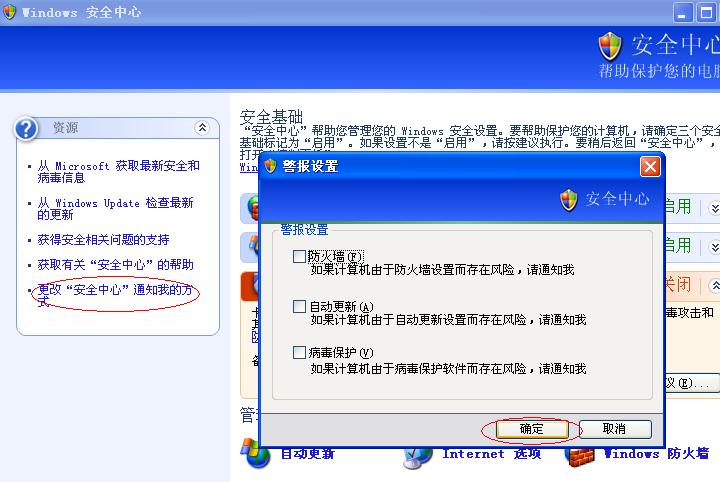The width and height of the screenshot is (720, 482).
Task: Click the 建议(E)... button behind the dialog
Action: click(x=692, y=383)
